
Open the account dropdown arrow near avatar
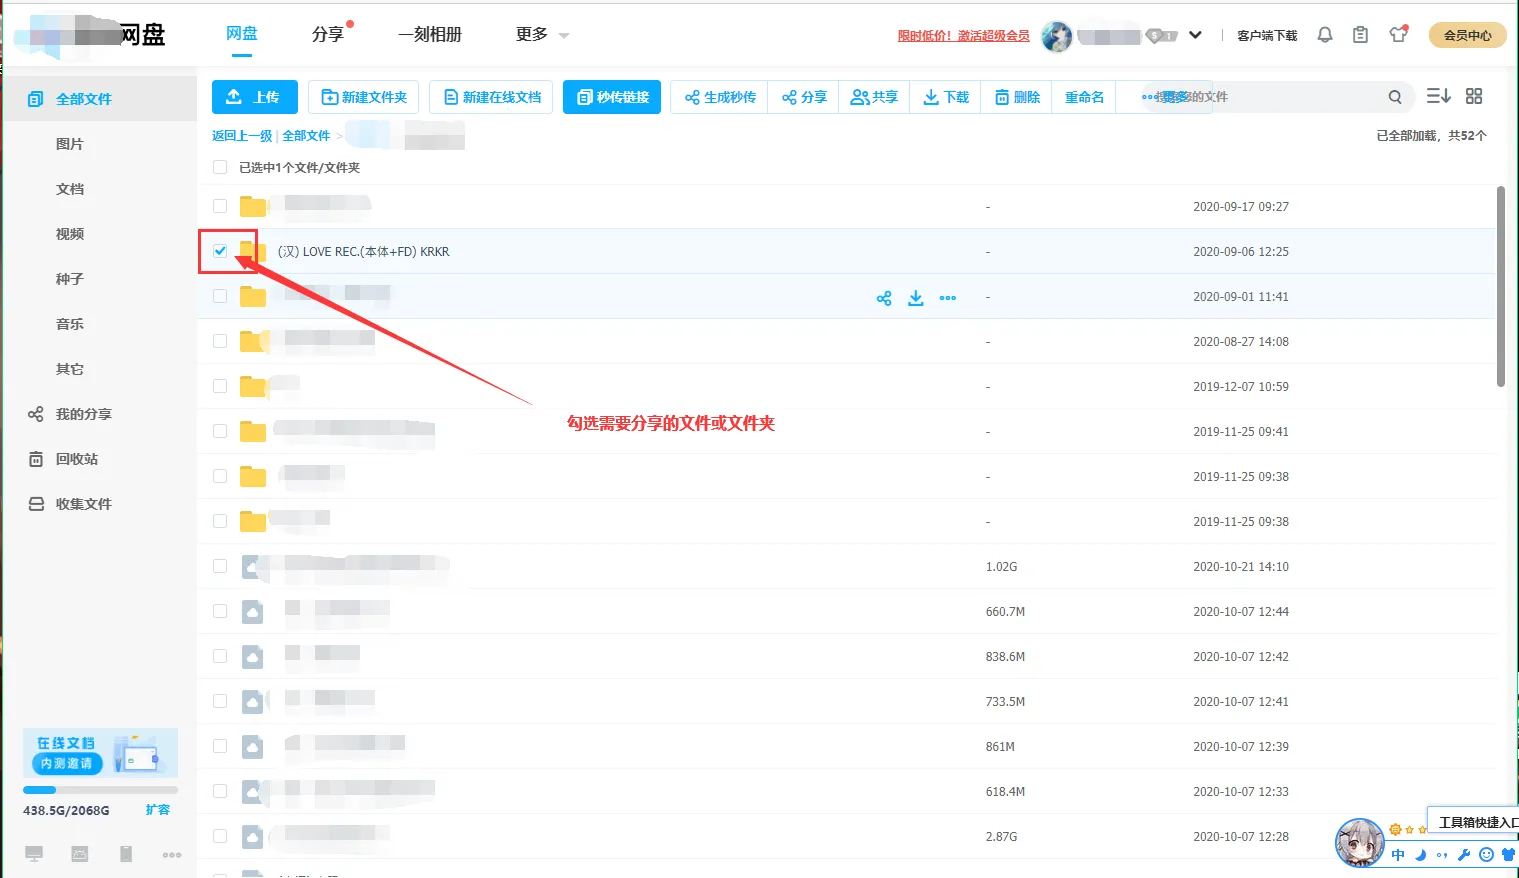pos(1195,33)
